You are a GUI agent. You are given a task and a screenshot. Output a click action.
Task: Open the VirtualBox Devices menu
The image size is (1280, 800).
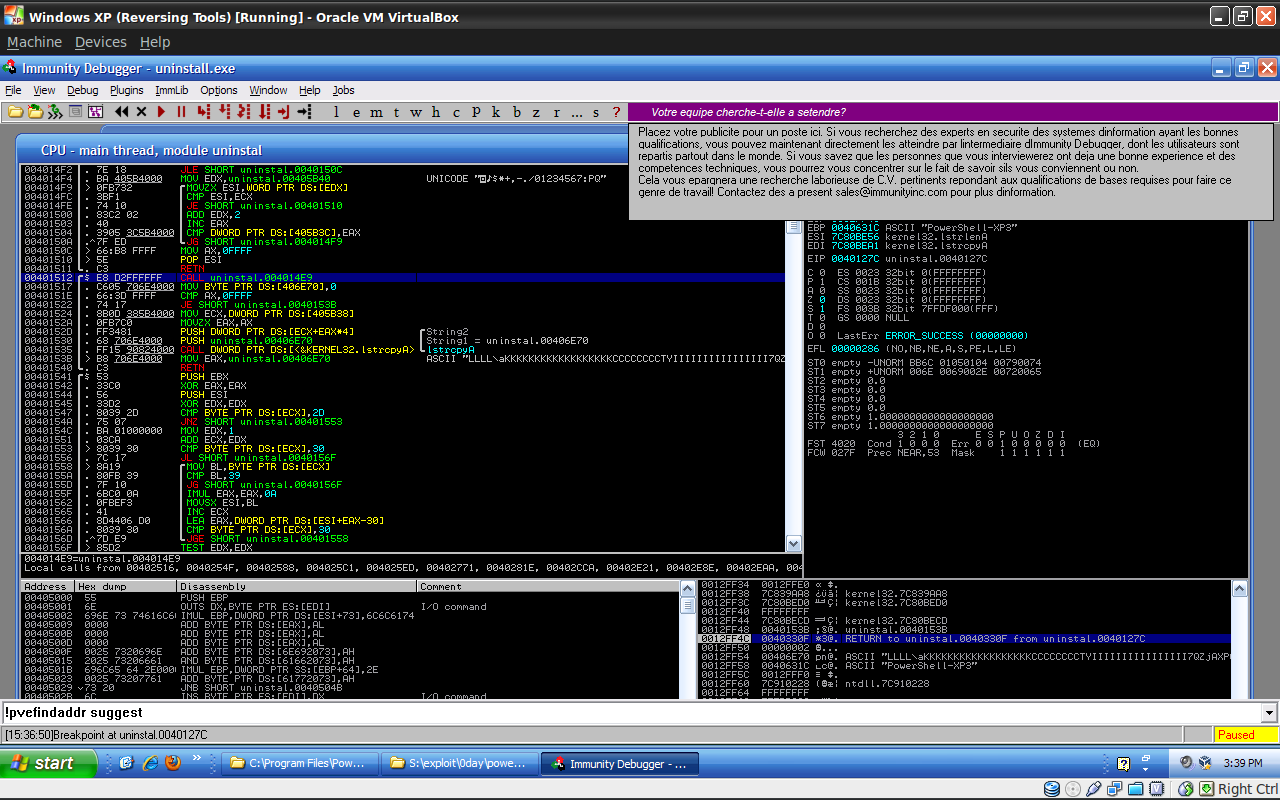[x=101, y=42]
